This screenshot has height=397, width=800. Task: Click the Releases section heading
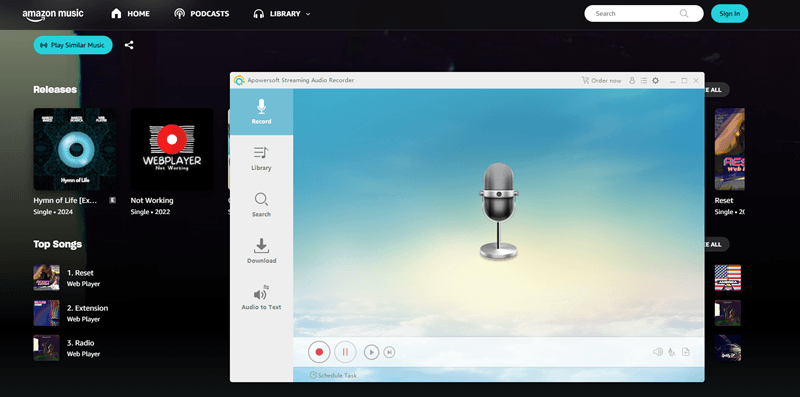55,89
